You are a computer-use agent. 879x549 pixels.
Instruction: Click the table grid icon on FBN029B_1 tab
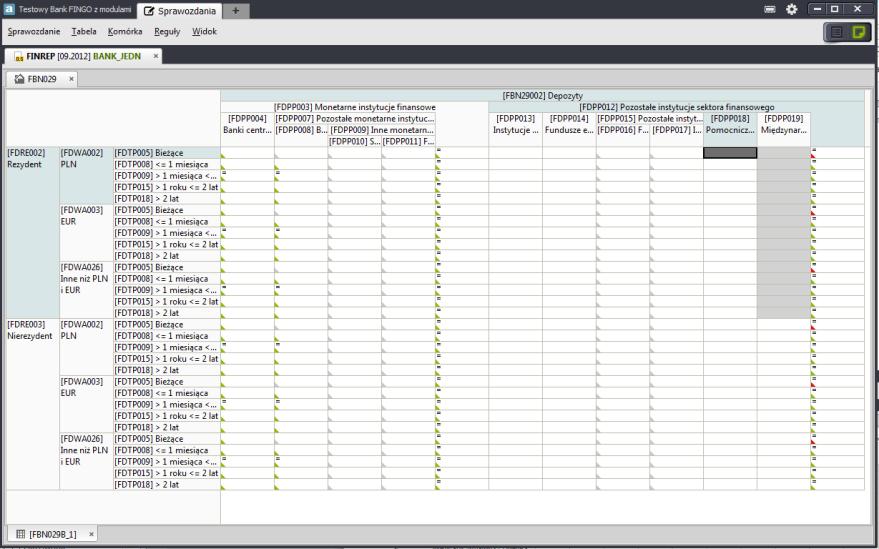point(21,534)
